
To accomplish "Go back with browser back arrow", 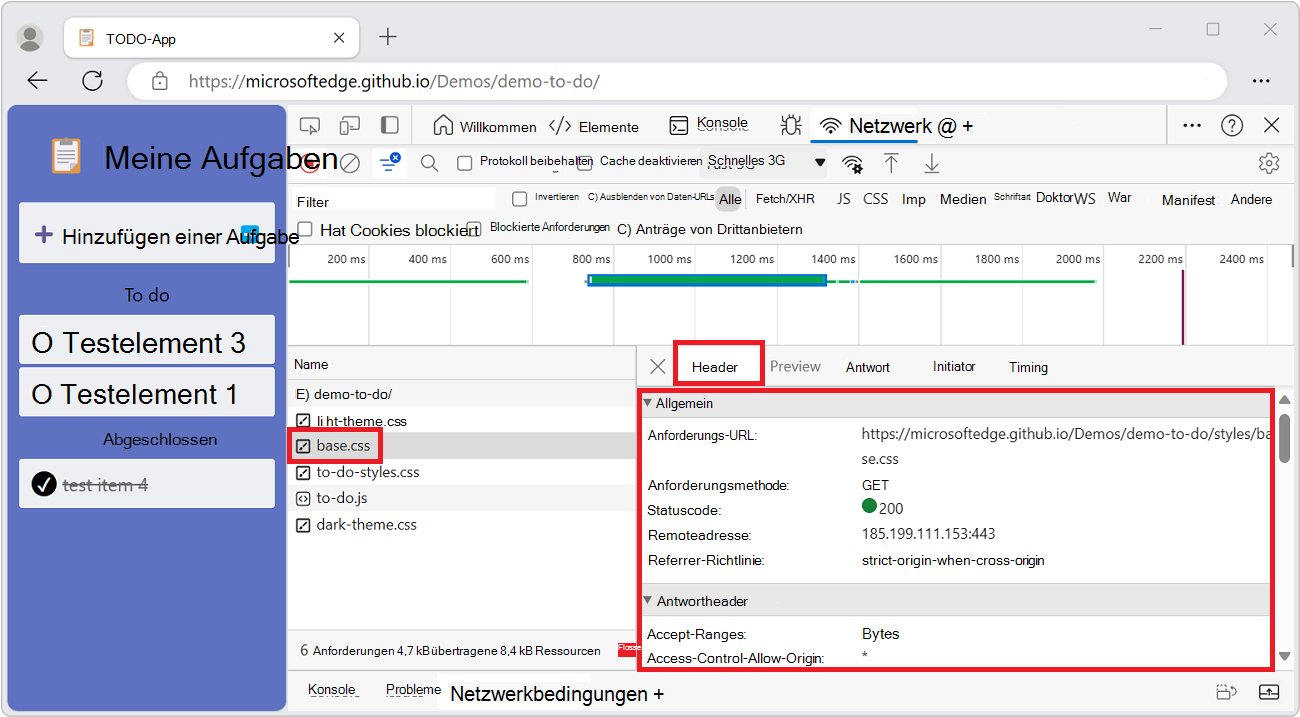I will (x=38, y=81).
